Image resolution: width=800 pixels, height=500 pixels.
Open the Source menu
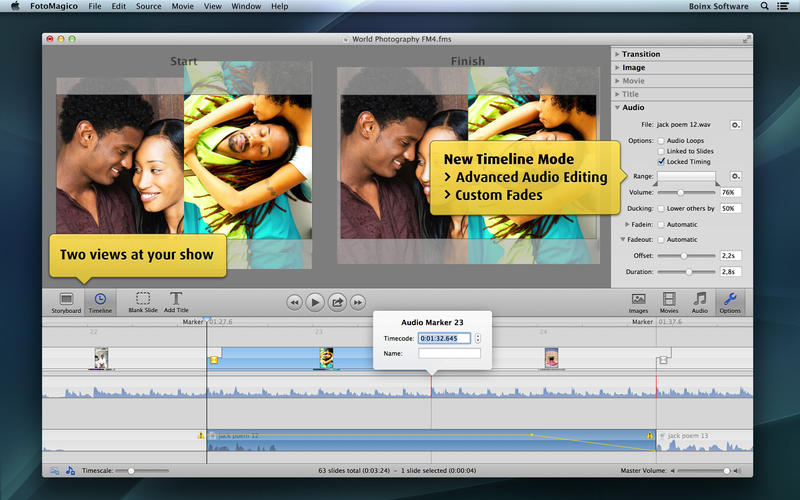click(x=148, y=6)
